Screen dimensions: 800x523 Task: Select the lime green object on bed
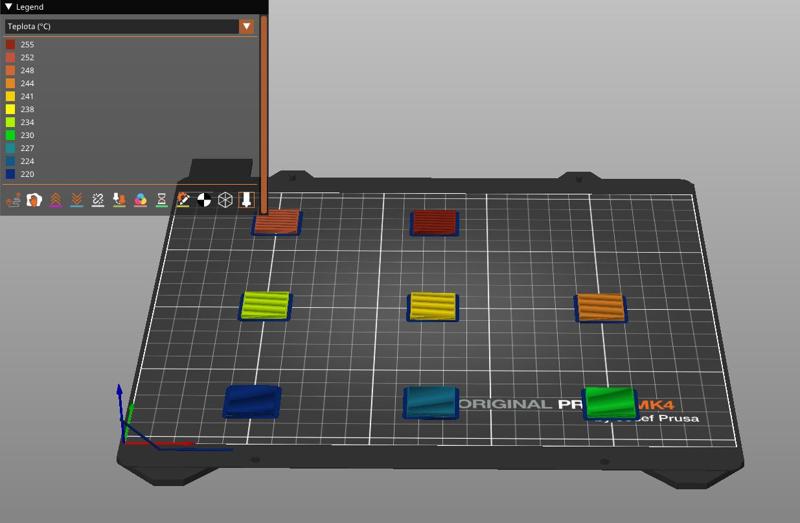265,306
